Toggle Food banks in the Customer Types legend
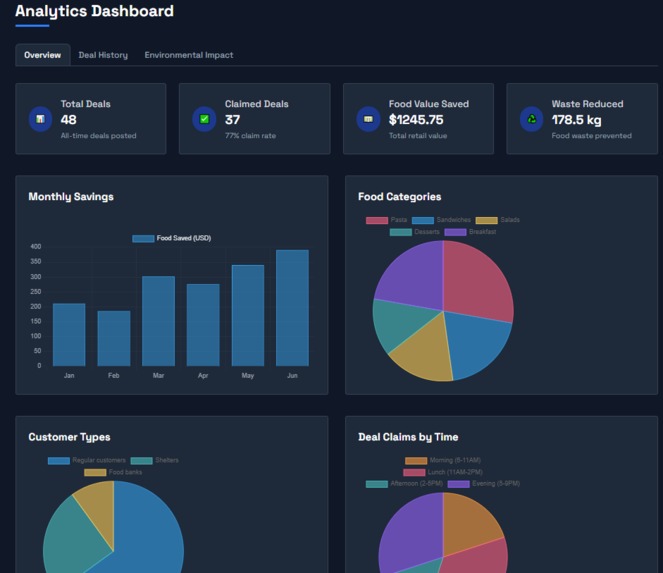 (113, 472)
